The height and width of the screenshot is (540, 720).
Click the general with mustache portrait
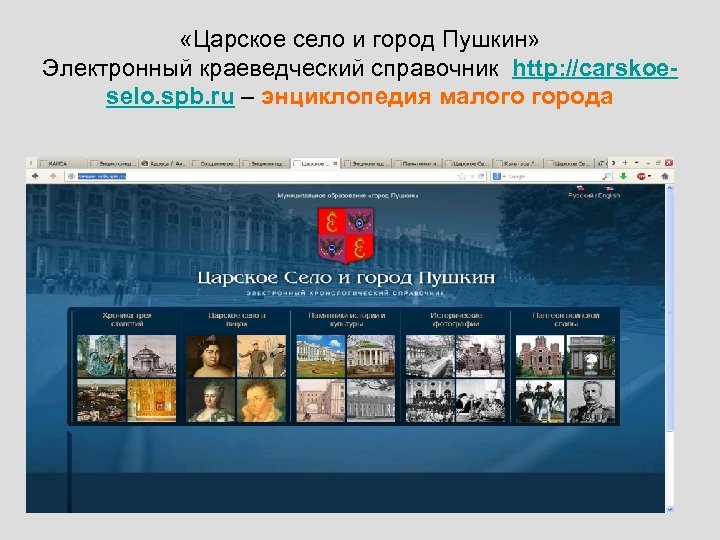click(x=591, y=400)
